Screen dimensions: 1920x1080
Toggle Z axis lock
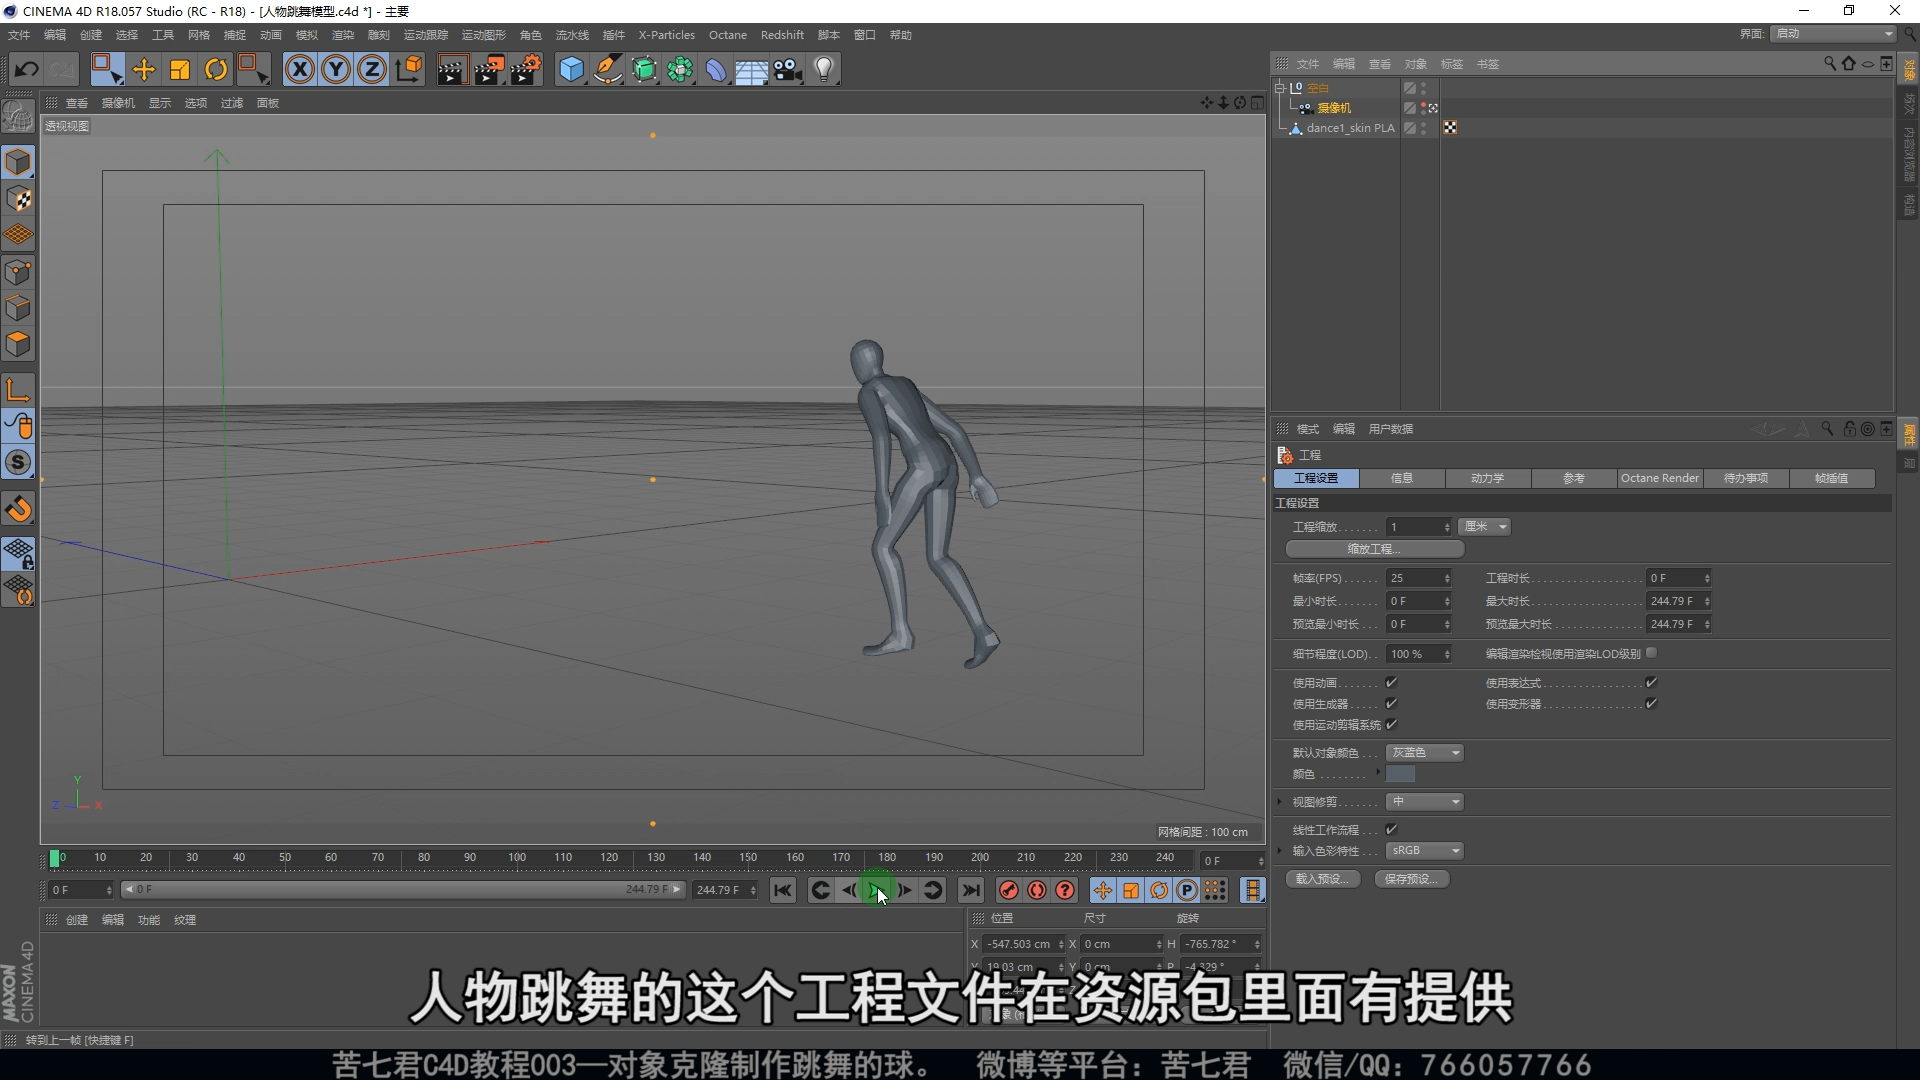click(372, 69)
